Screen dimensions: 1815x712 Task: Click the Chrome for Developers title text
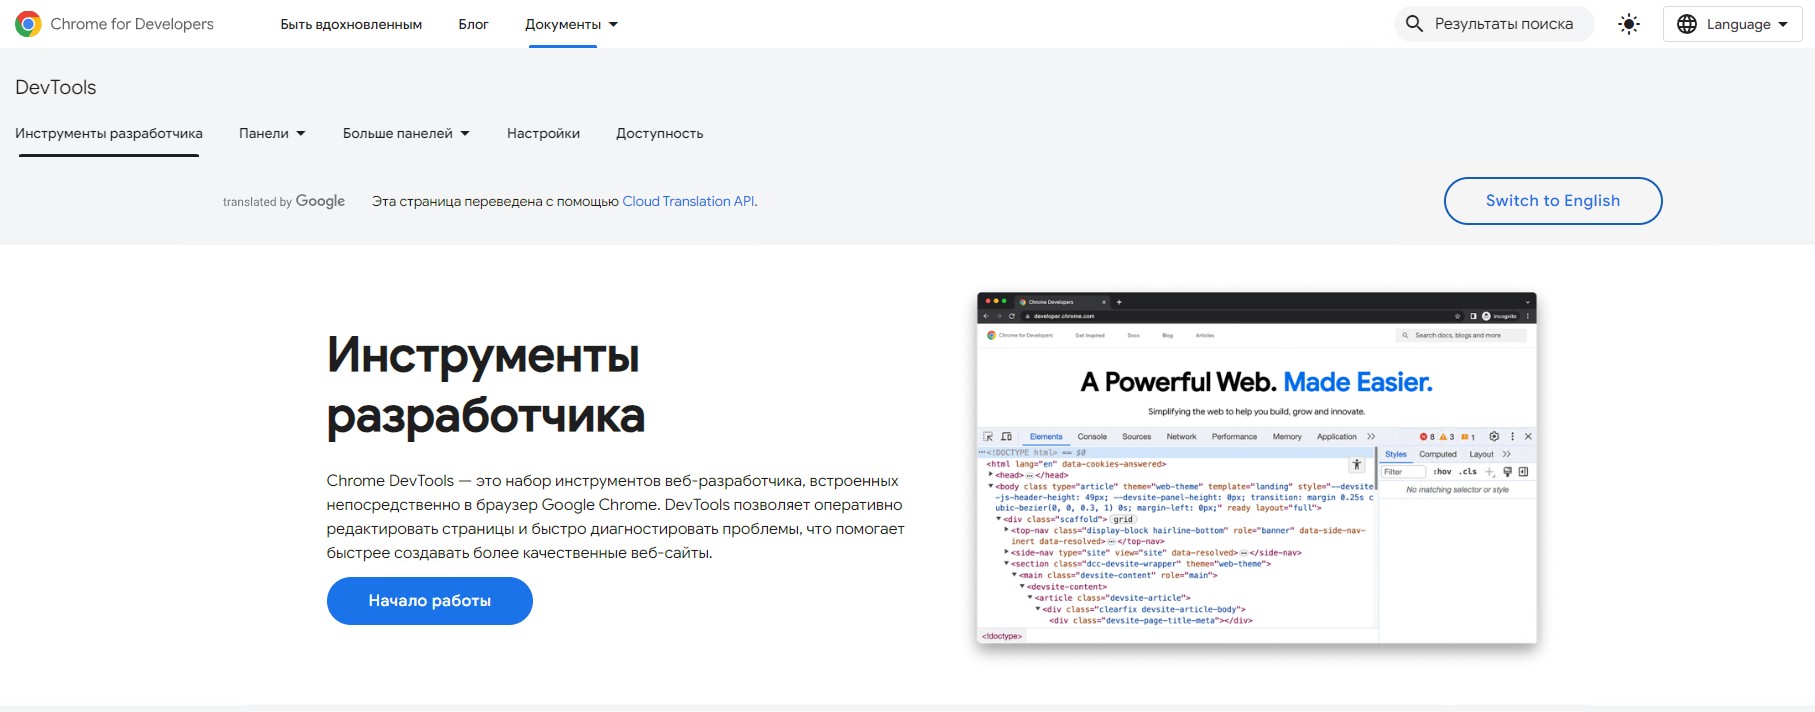132,24
